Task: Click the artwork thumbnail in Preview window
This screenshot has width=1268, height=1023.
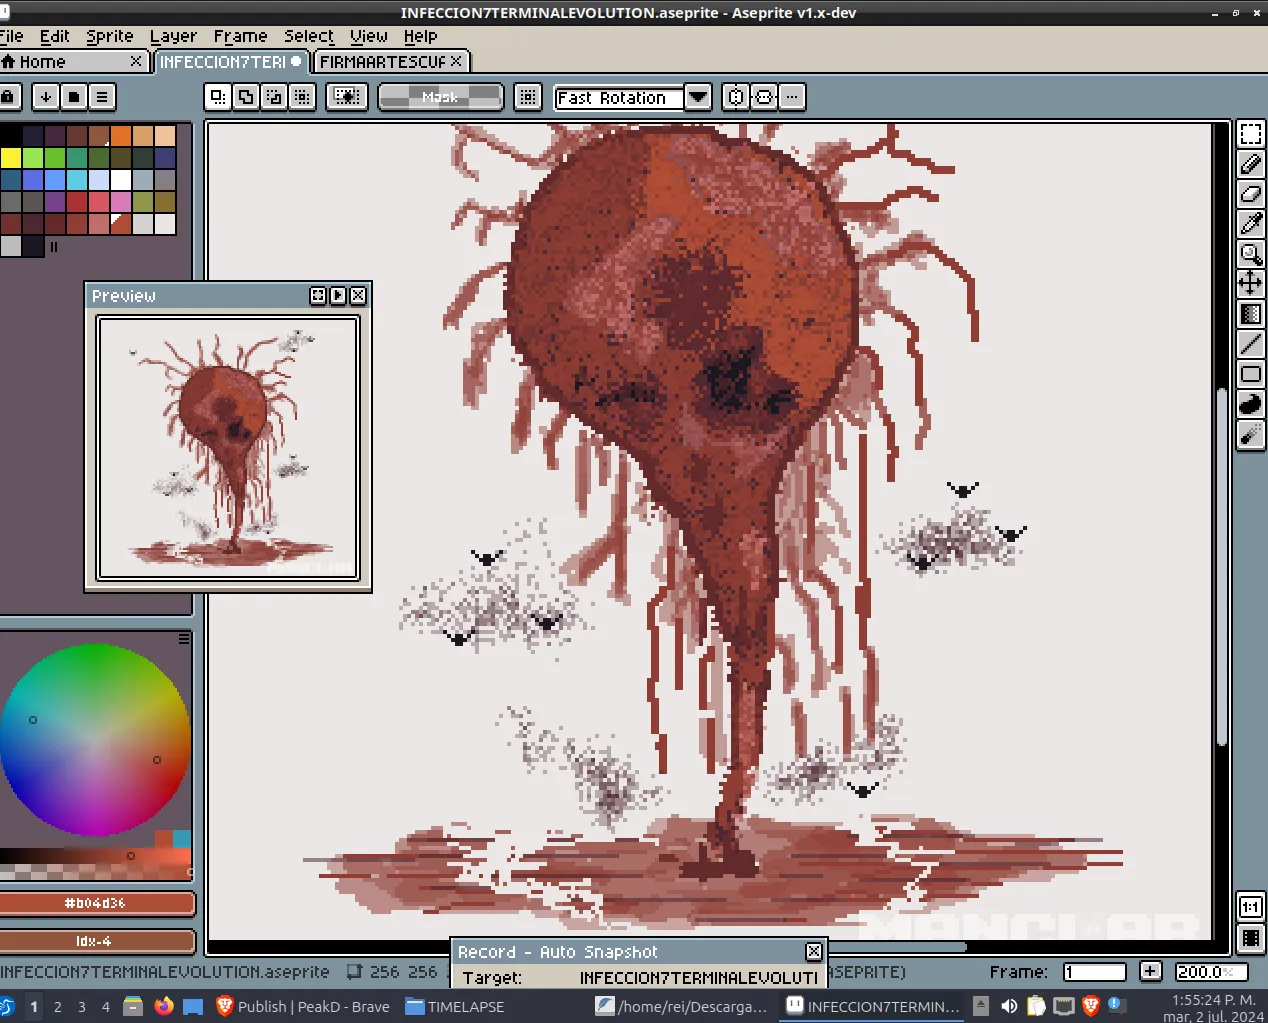Action: [x=228, y=448]
